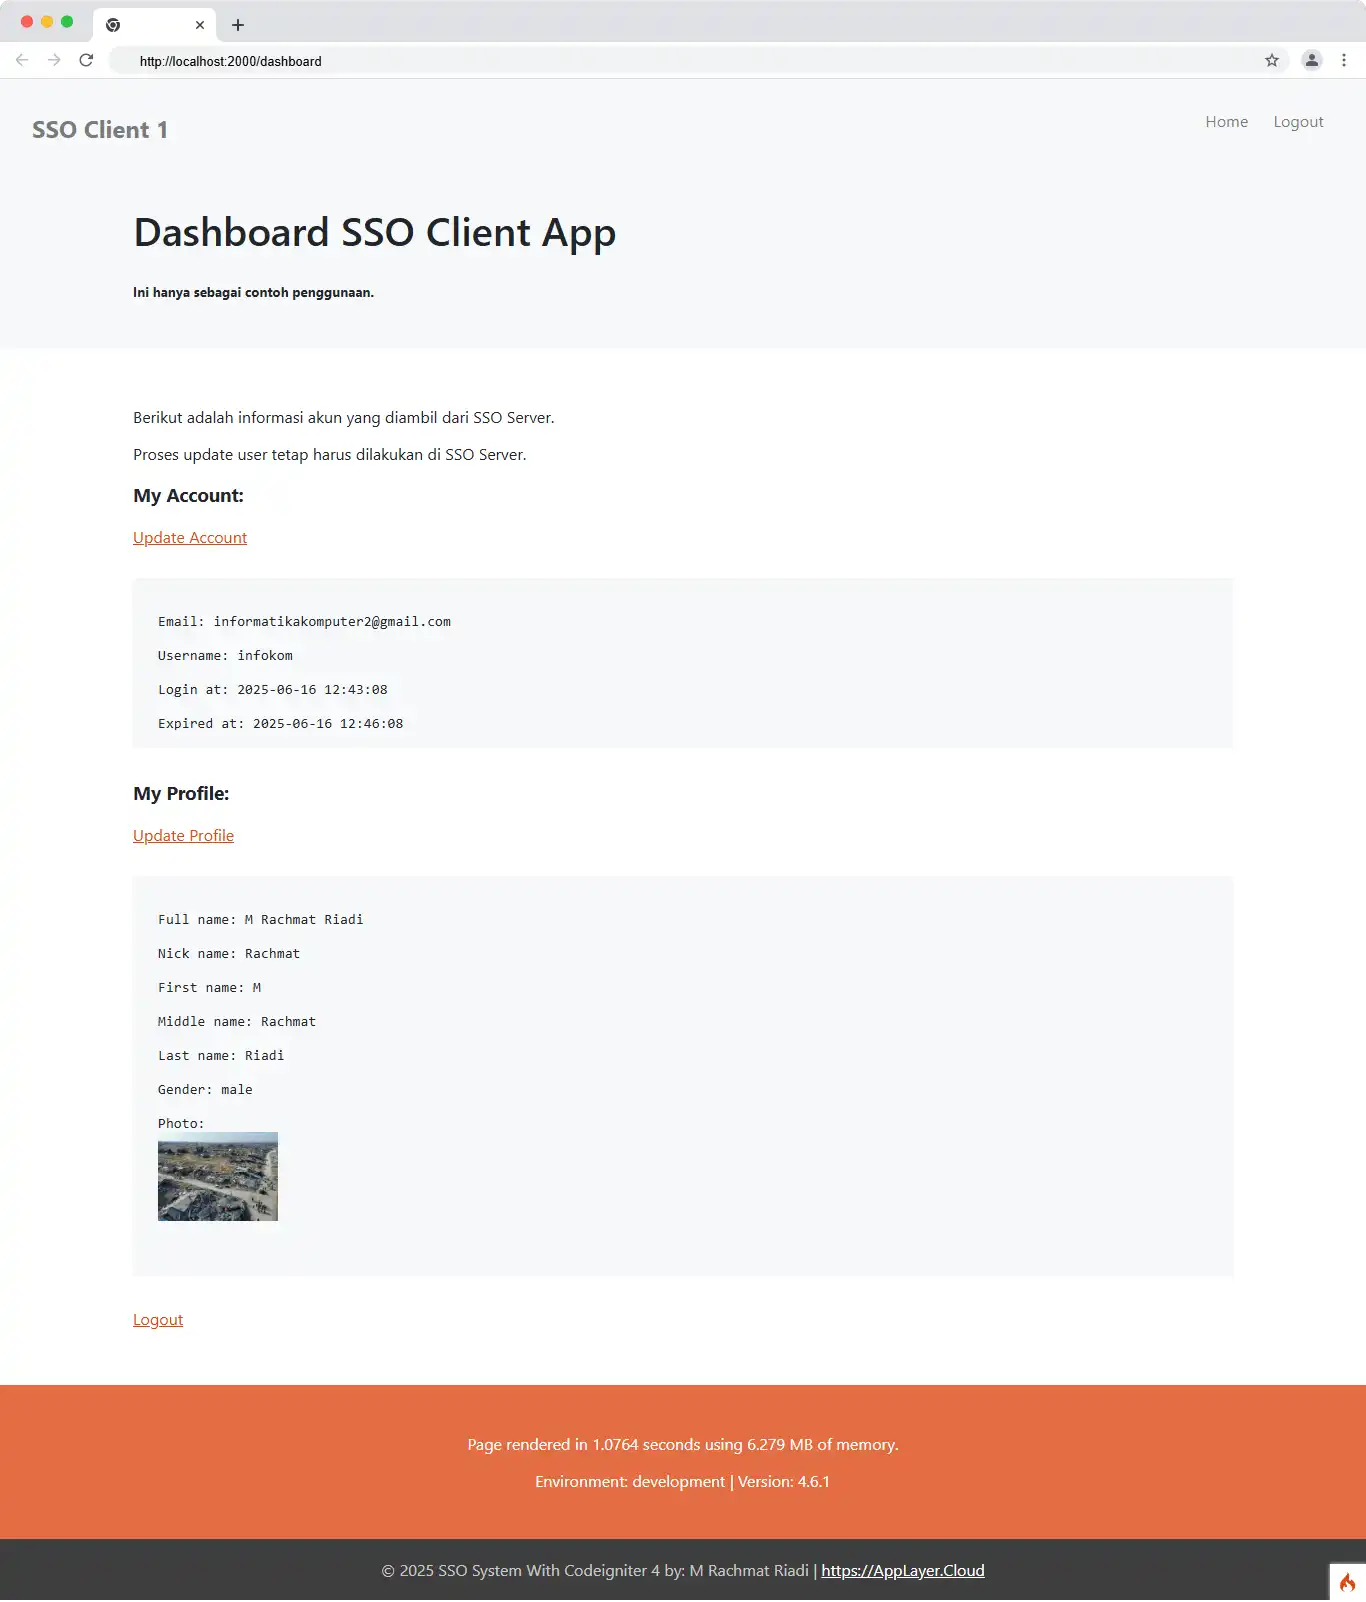
Task: Click the Nick name: Rachmat line
Action: [x=229, y=954]
